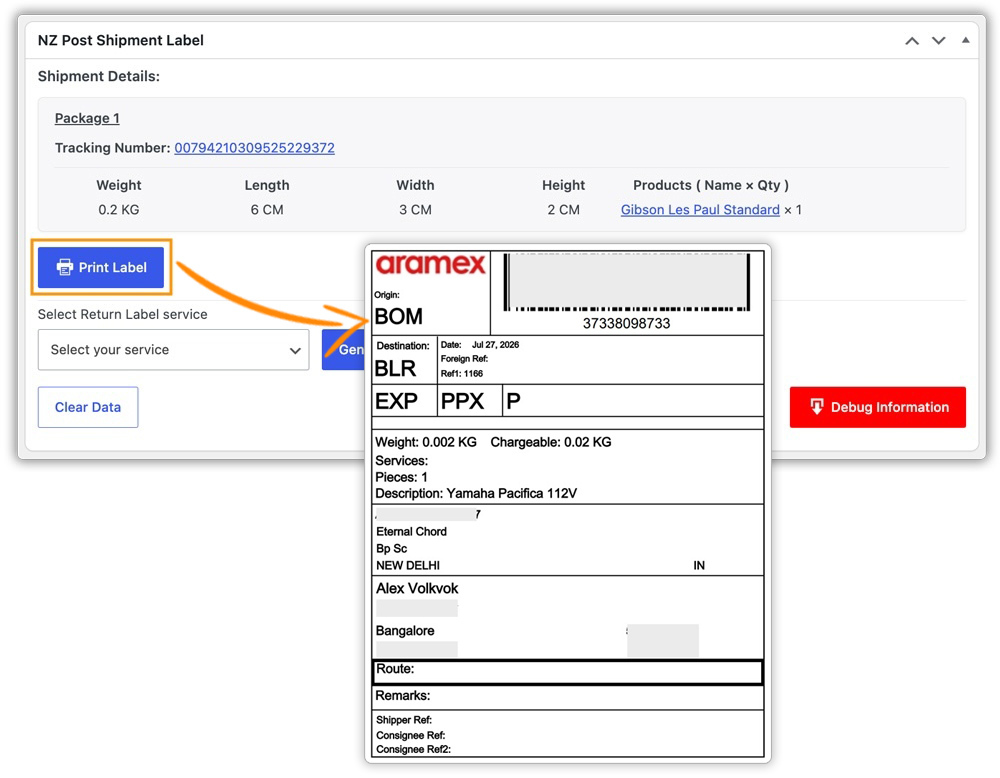
Task: Click the BOM origin code on label
Action: 398,316
